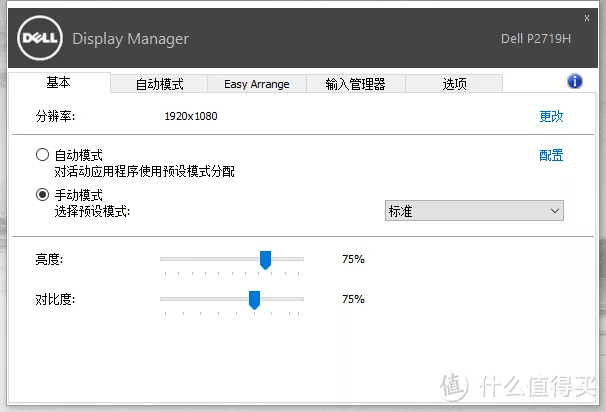This screenshot has width=606, height=412.
Task: Click the contrast 75% value
Action: click(x=353, y=299)
